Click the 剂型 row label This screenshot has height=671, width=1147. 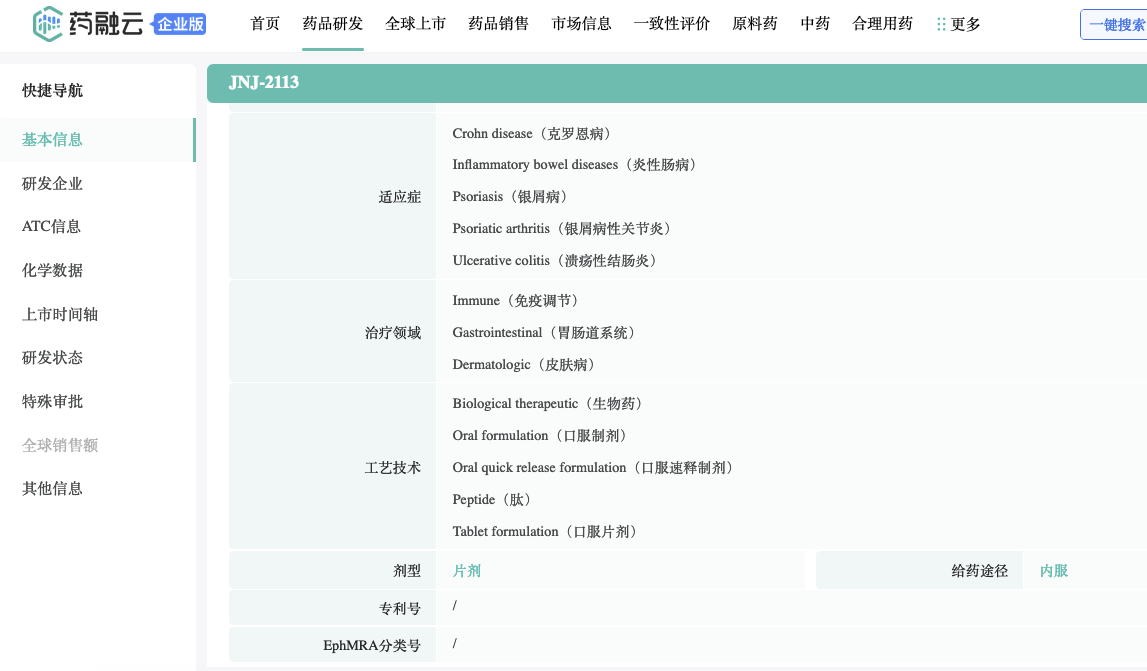(x=407, y=571)
